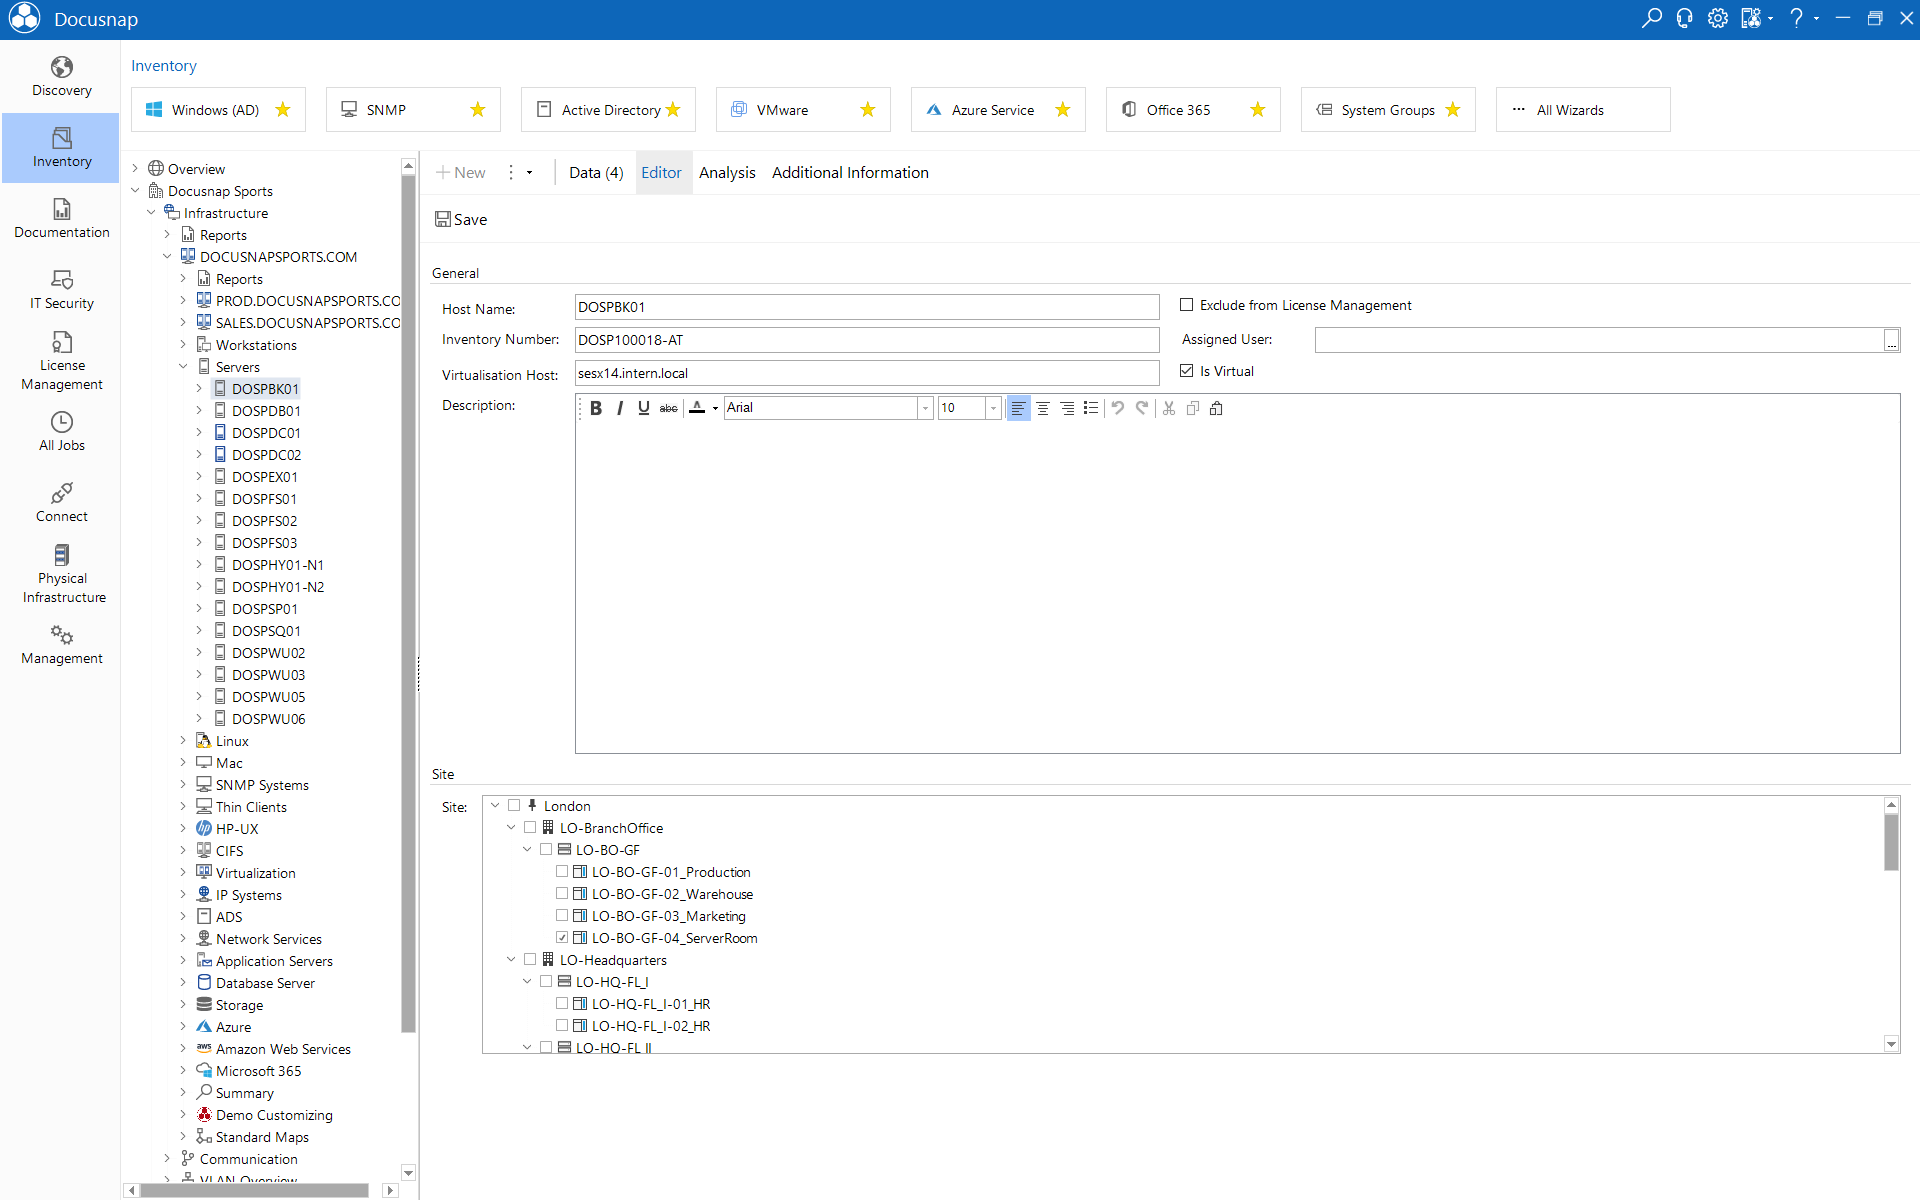Redo edit in description toolbar
1920x1200 pixels.
[x=1142, y=408]
